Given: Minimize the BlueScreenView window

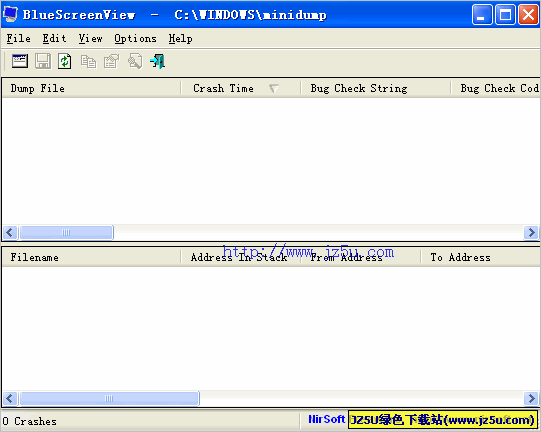Looking at the screenshot, I should (482, 14).
